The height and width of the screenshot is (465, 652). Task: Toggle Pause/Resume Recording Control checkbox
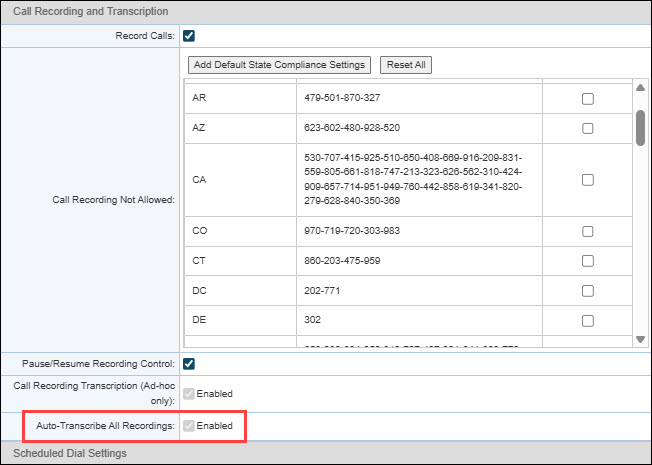click(189, 362)
